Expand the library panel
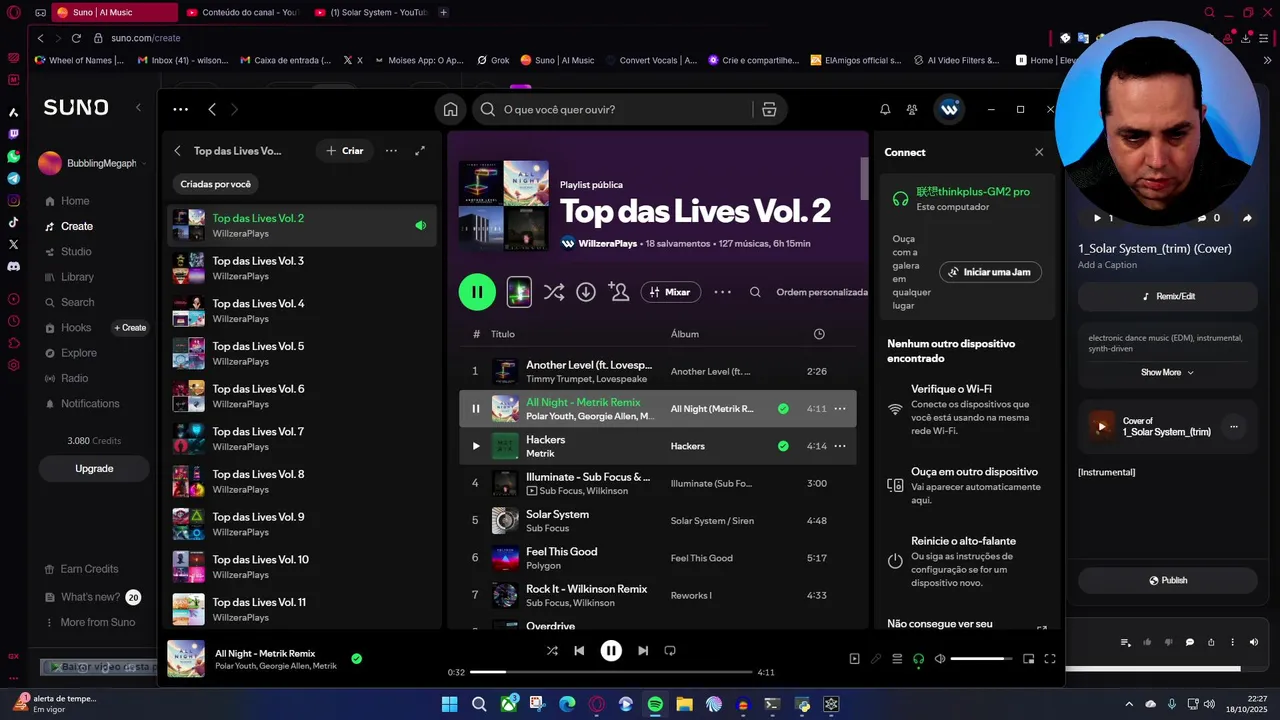The image size is (1280, 720). (x=420, y=151)
